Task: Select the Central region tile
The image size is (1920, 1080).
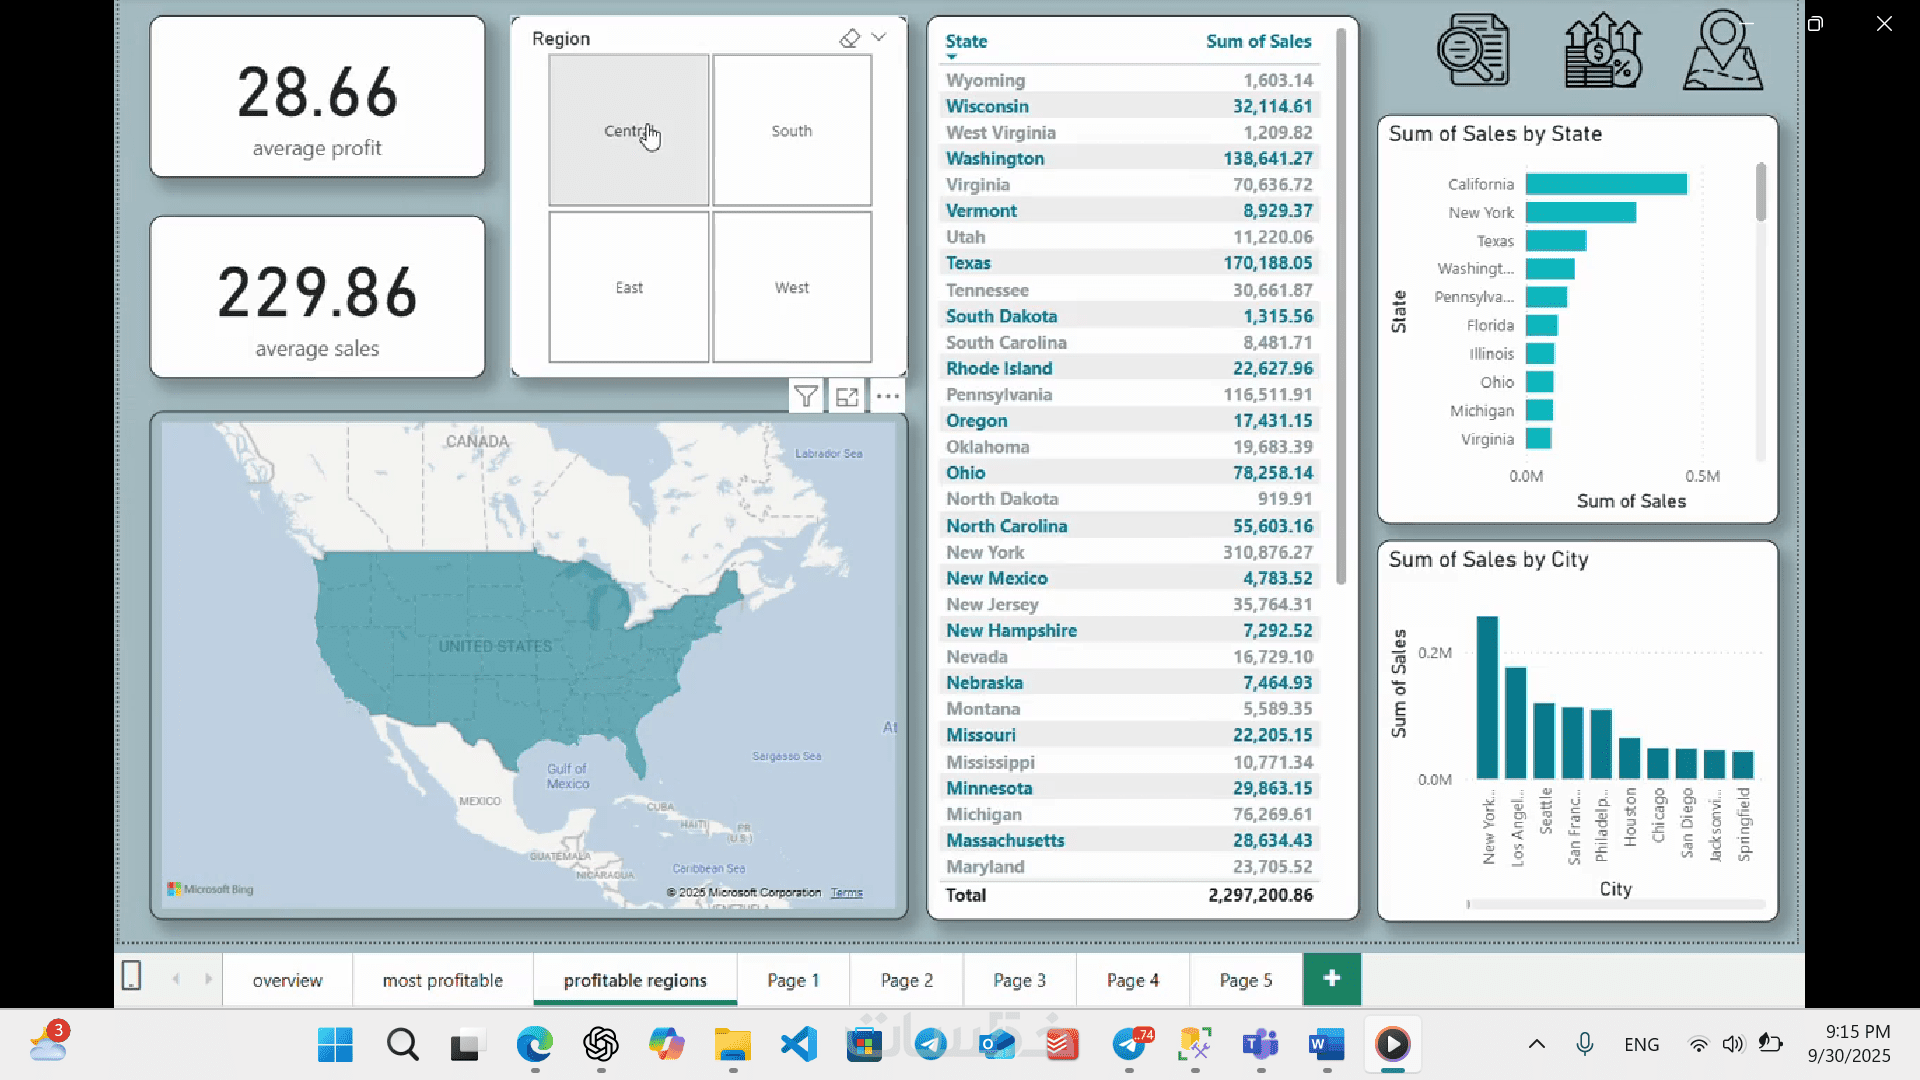Action: click(x=628, y=131)
